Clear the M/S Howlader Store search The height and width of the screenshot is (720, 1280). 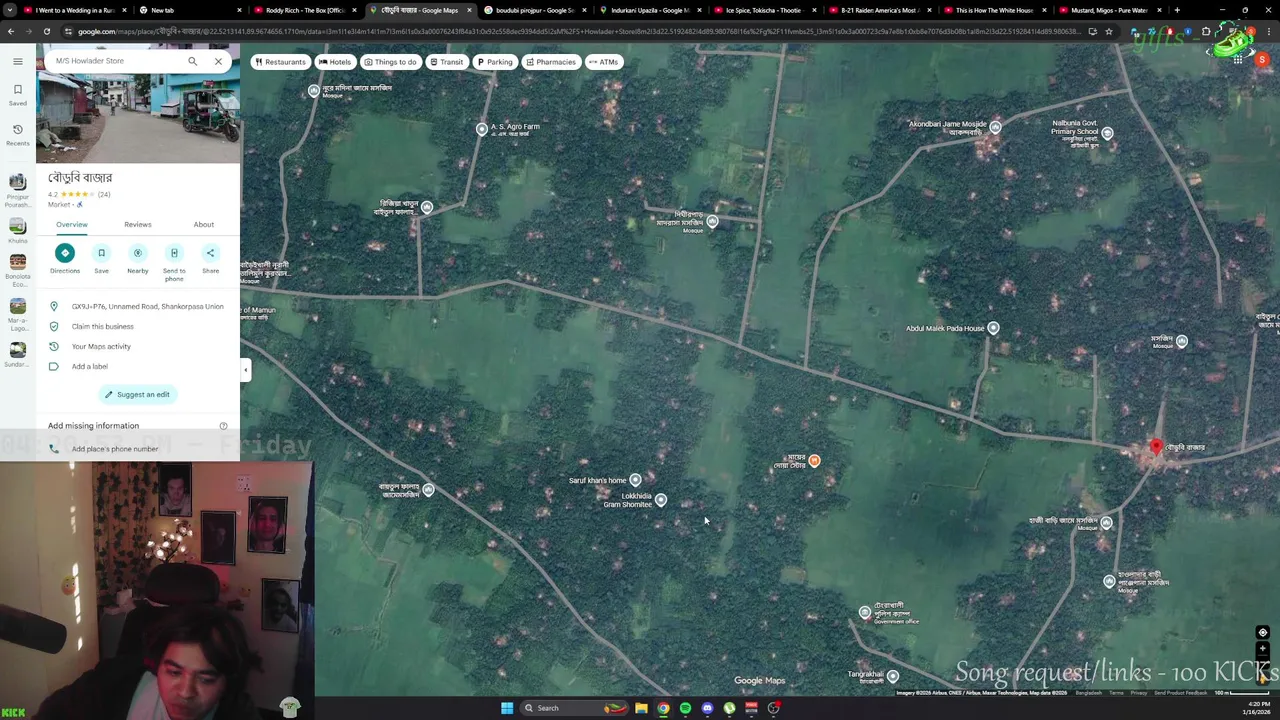(218, 61)
